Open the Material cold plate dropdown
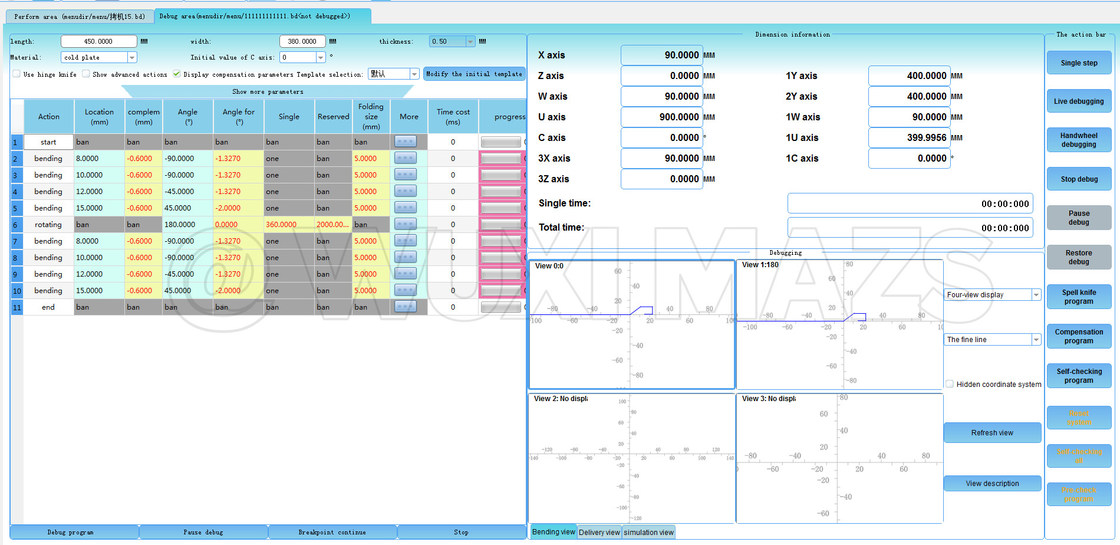 (x=131, y=58)
